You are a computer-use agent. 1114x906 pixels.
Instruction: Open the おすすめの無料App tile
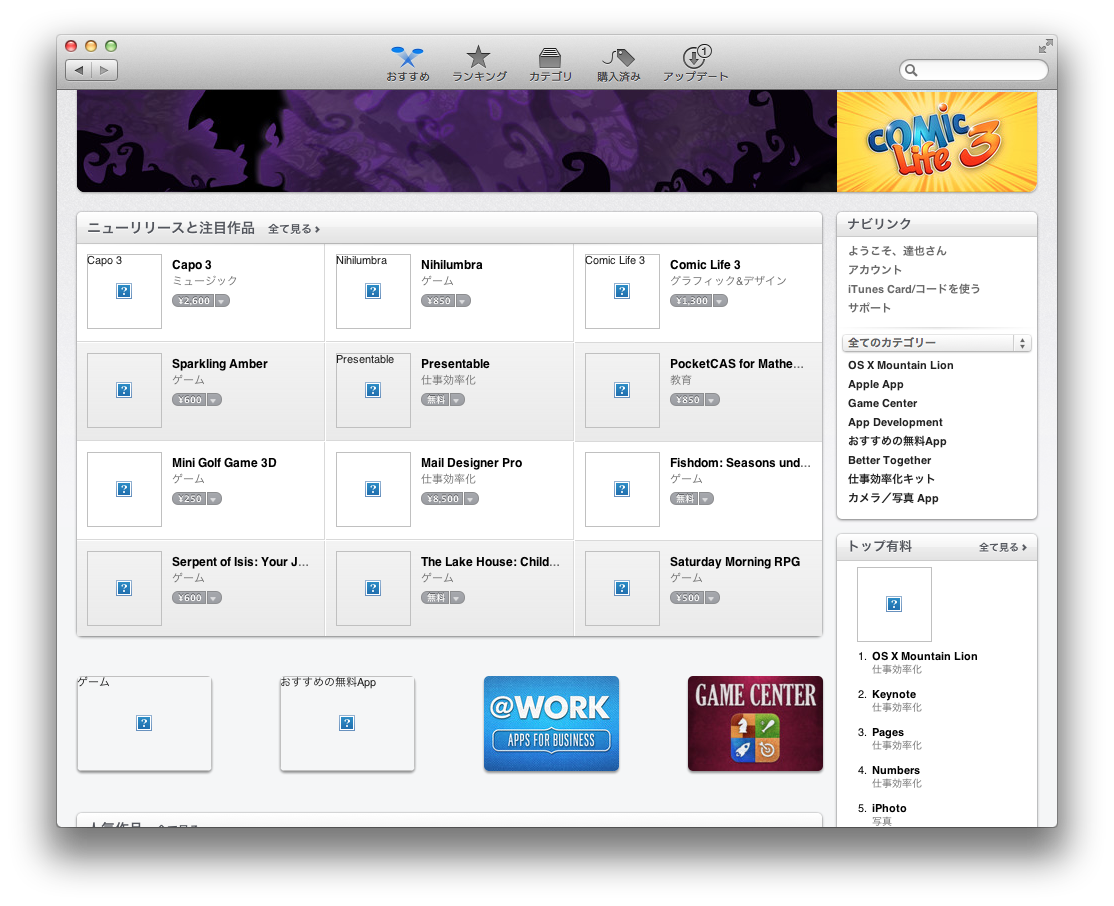pyautogui.click(x=347, y=723)
